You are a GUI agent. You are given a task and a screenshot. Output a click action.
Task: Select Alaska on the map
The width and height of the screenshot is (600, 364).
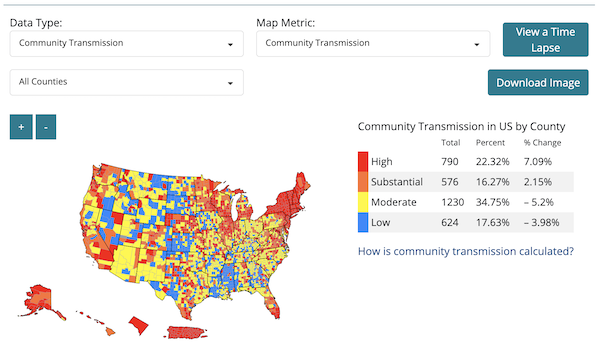(x=38, y=300)
